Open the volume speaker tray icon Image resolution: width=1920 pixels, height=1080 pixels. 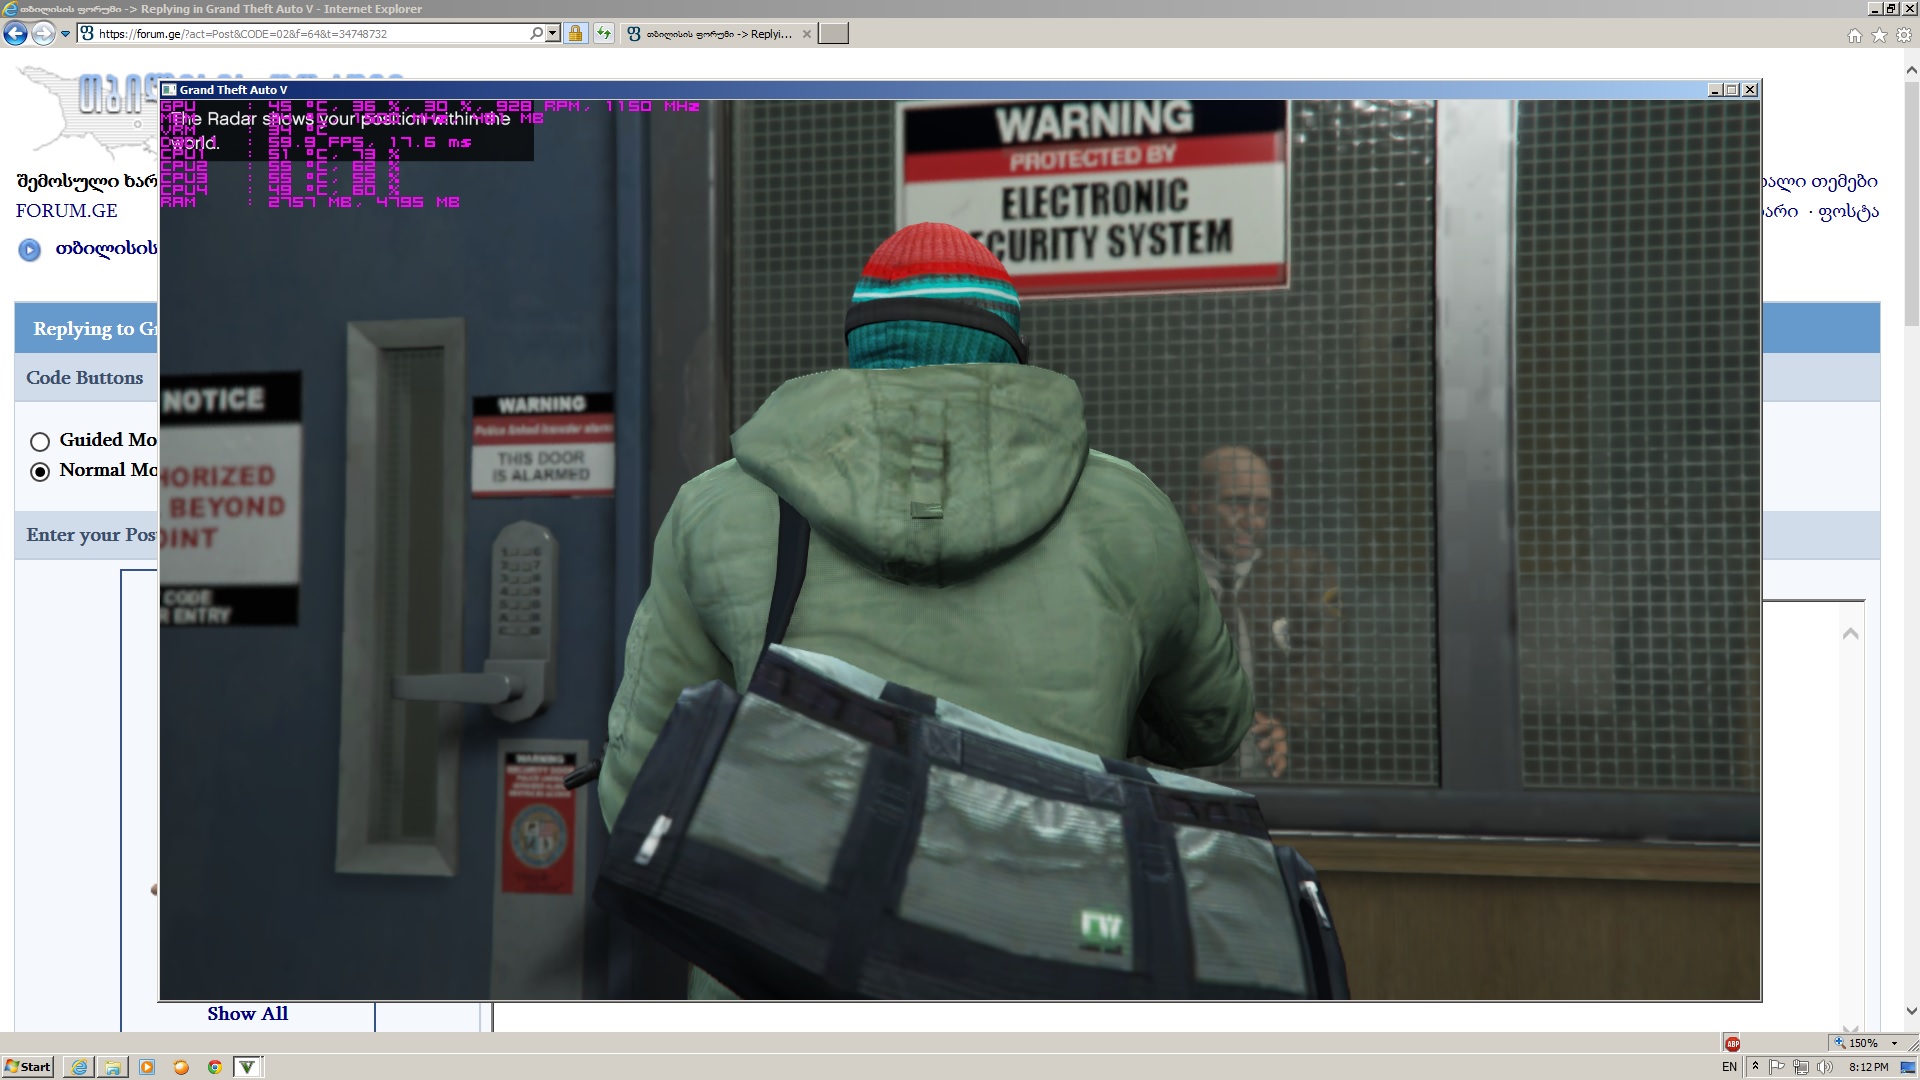tap(1825, 1067)
